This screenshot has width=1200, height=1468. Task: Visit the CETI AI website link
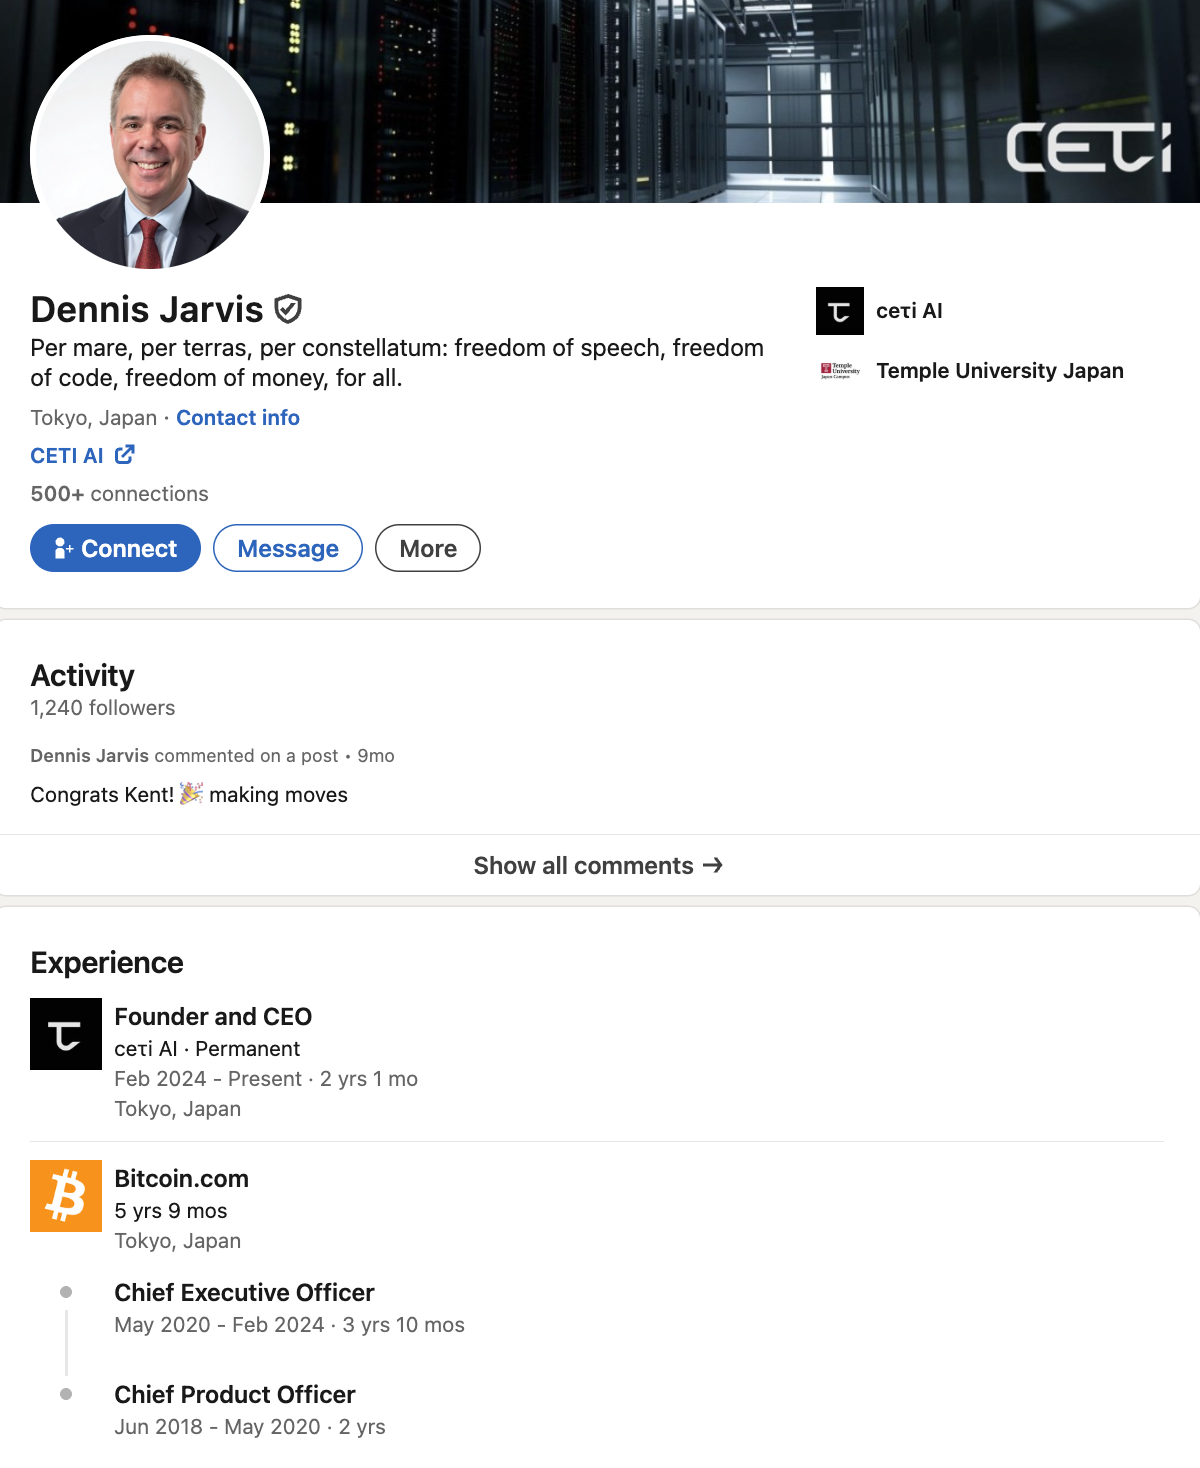pos(66,455)
